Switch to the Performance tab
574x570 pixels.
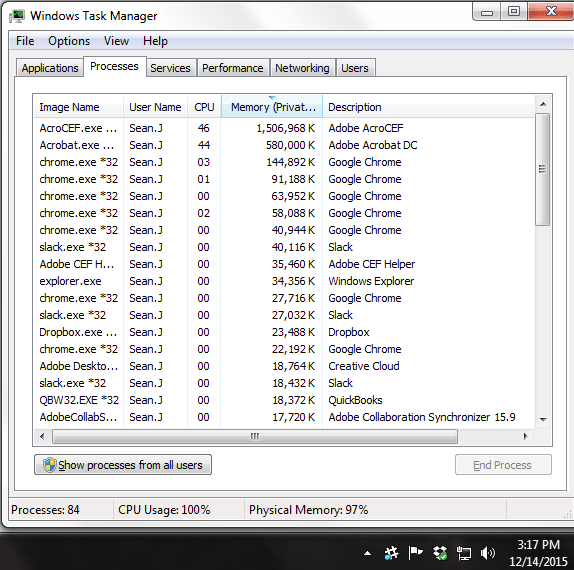coord(233,68)
